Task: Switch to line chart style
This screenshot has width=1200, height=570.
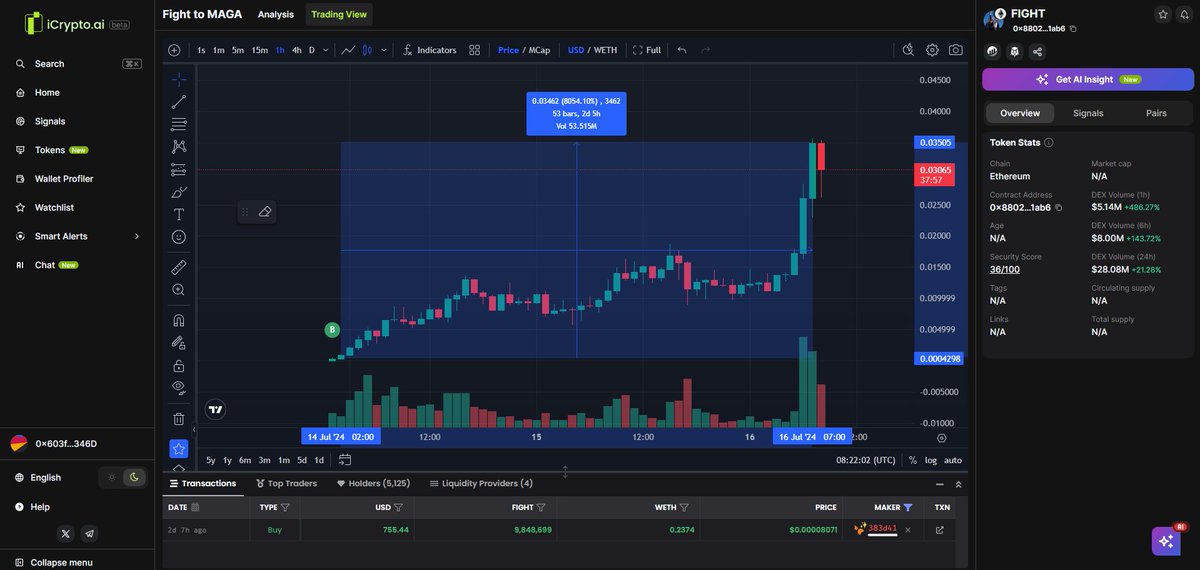Action: [x=349, y=50]
